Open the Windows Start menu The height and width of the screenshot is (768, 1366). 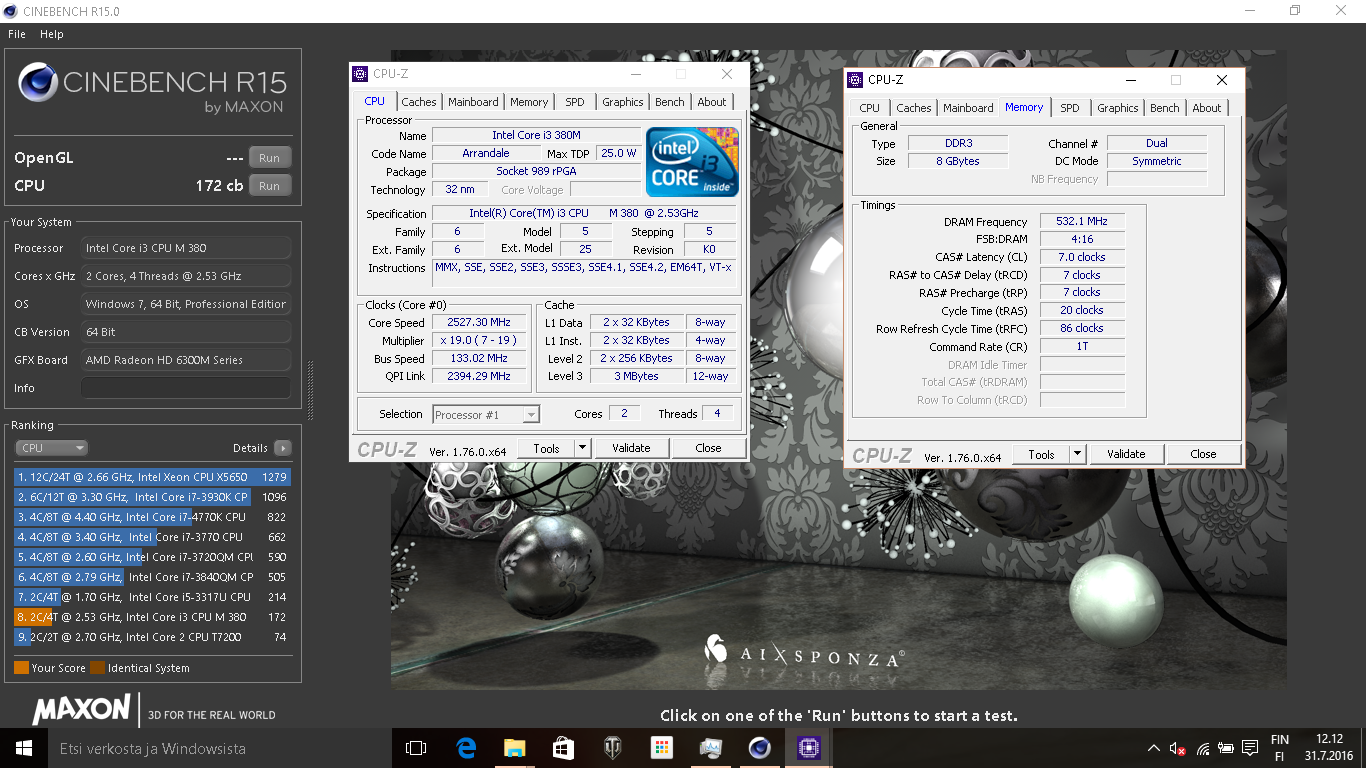24,748
